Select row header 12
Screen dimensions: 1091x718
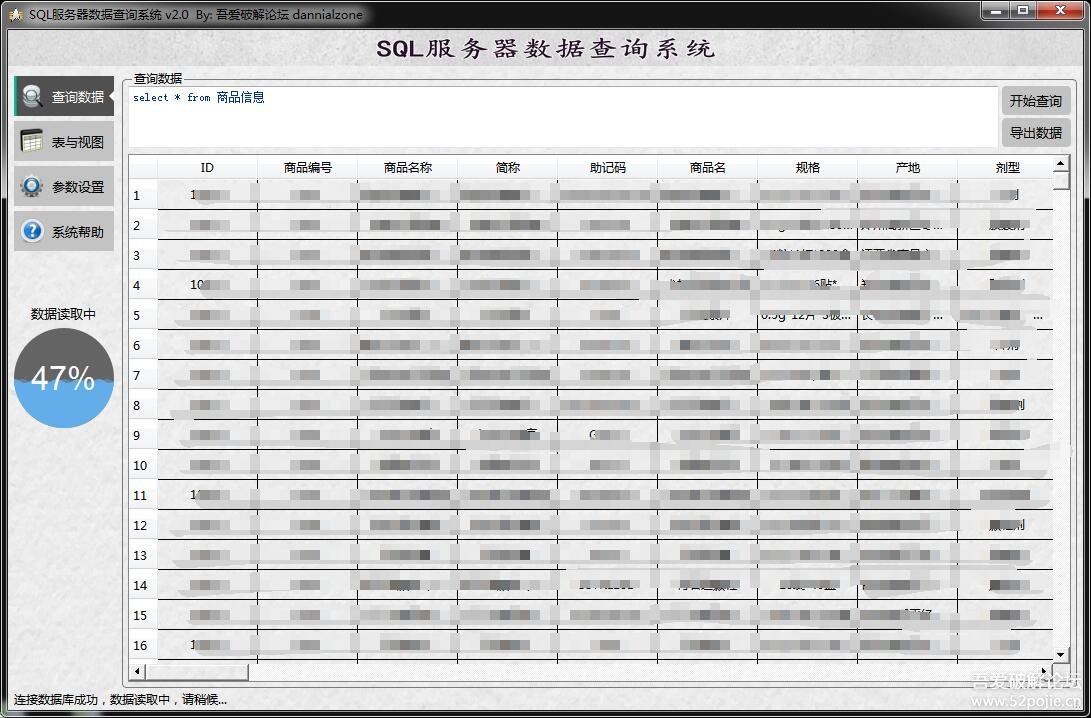point(143,525)
